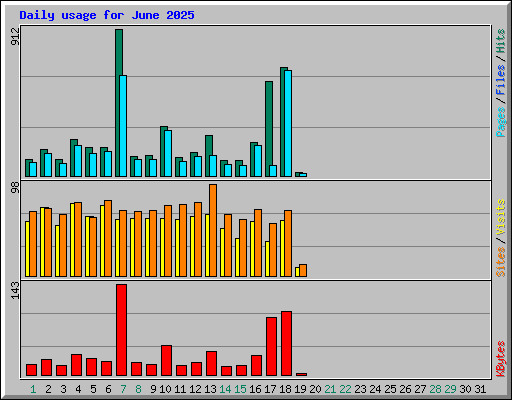Click day label 14 on the x-axis

[x=225, y=389]
